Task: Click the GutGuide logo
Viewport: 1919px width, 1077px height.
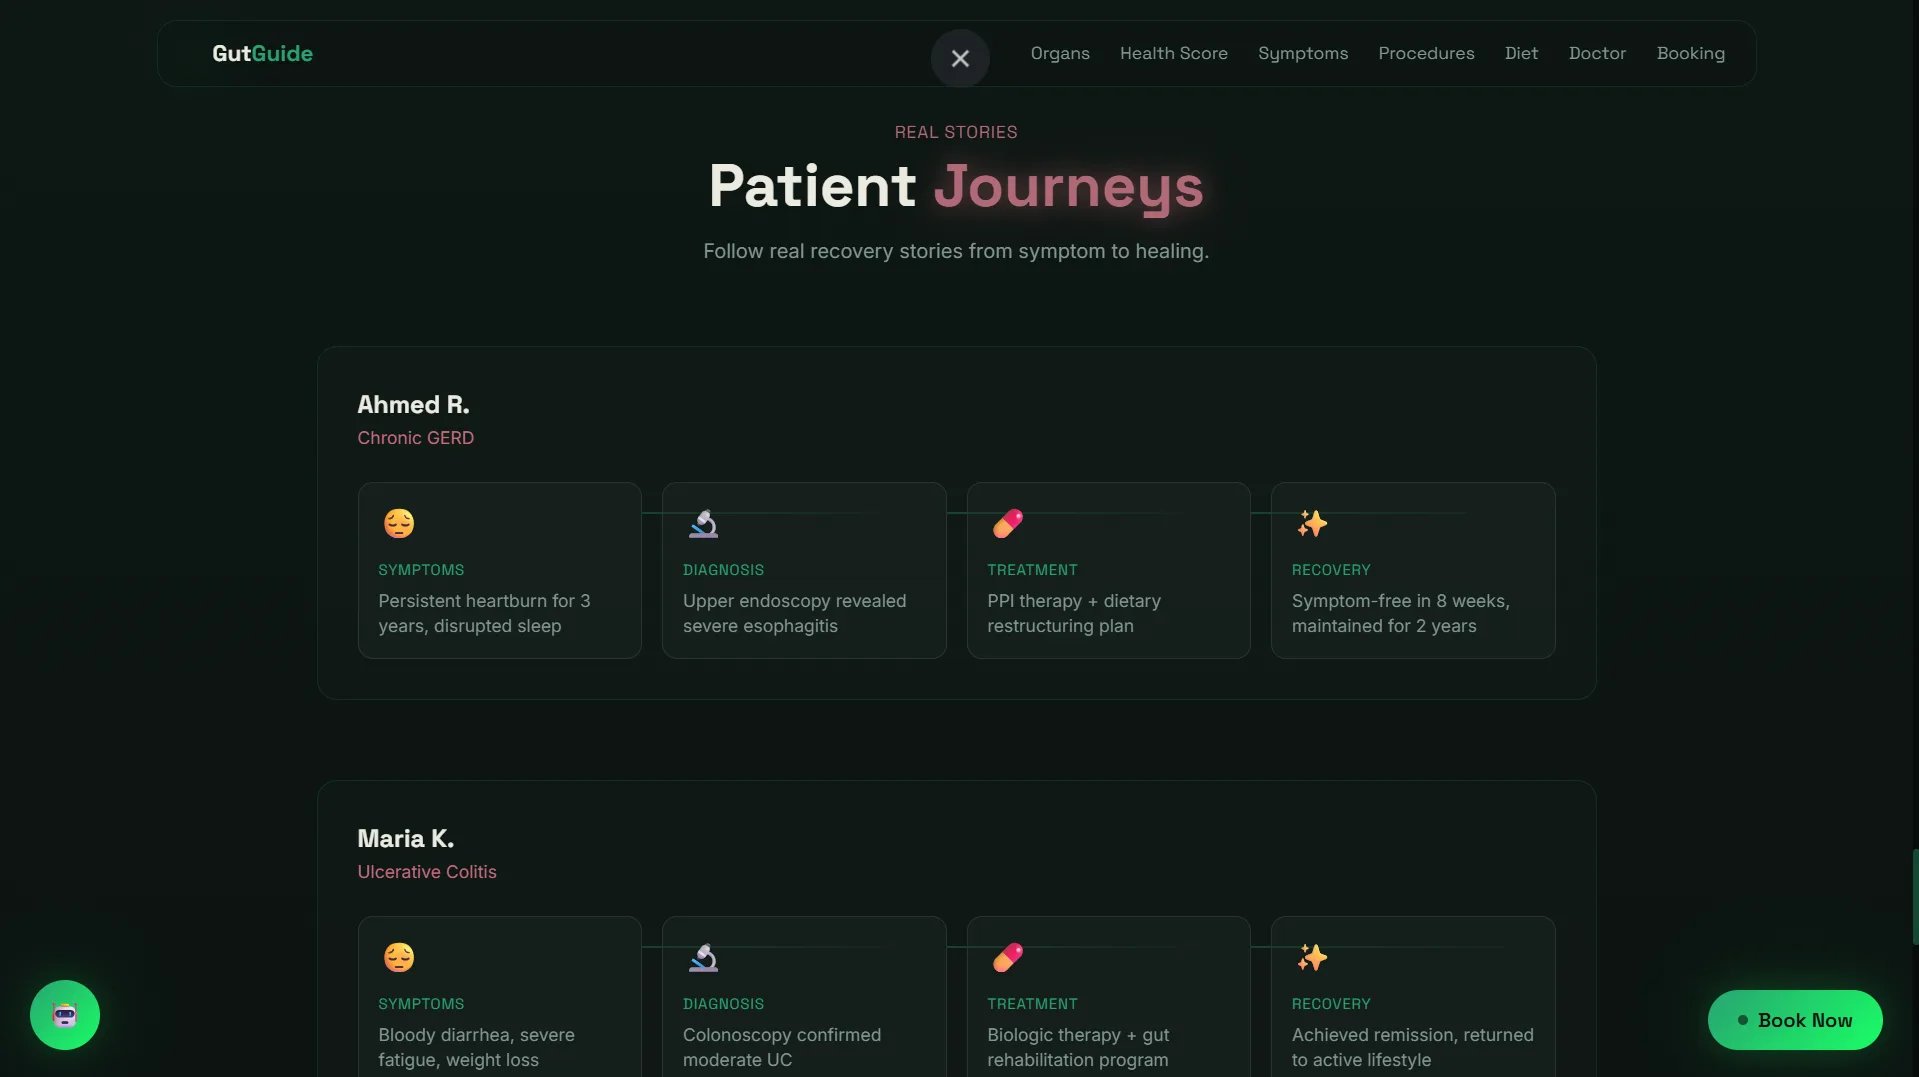Action: pyautogui.click(x=262, y=53)
